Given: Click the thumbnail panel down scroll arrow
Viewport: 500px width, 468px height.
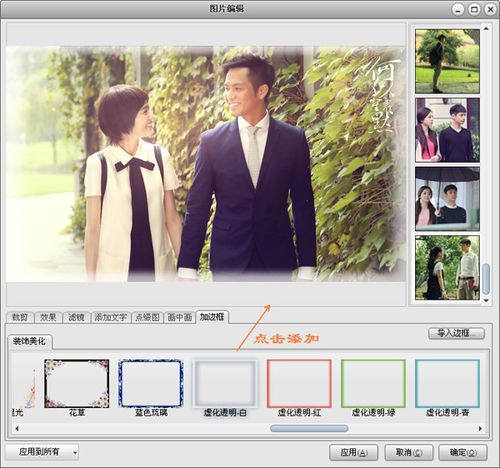Looking at the screenshot, I should pos(486,301).
